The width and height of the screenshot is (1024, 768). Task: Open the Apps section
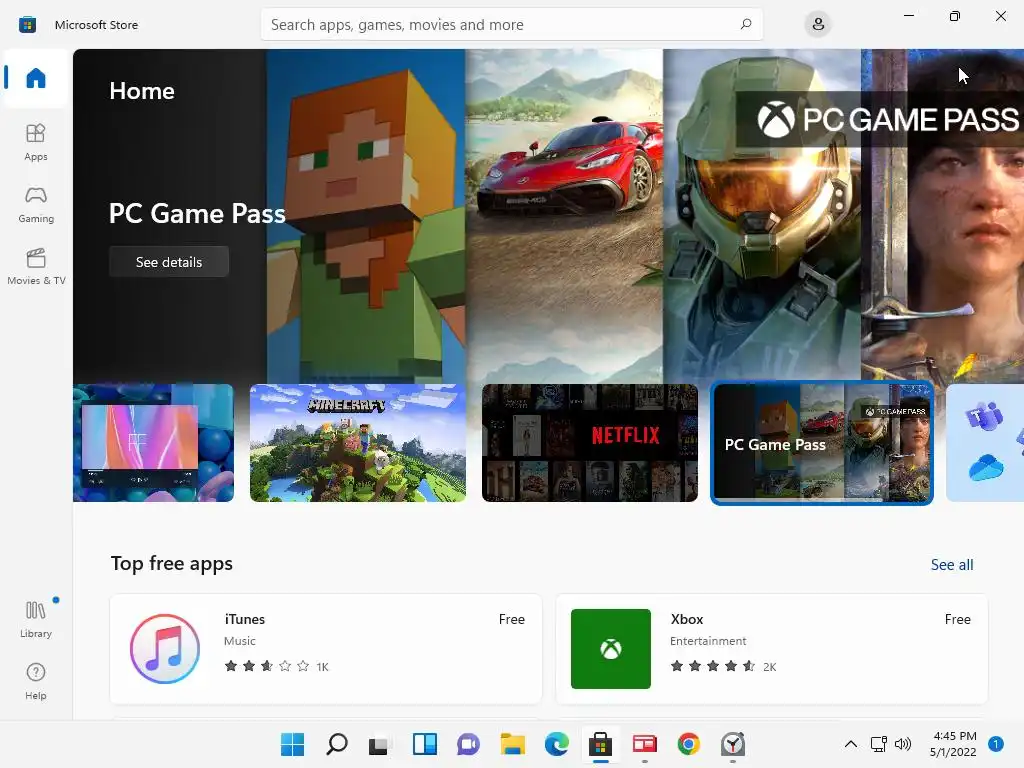(x=36, y=142)
